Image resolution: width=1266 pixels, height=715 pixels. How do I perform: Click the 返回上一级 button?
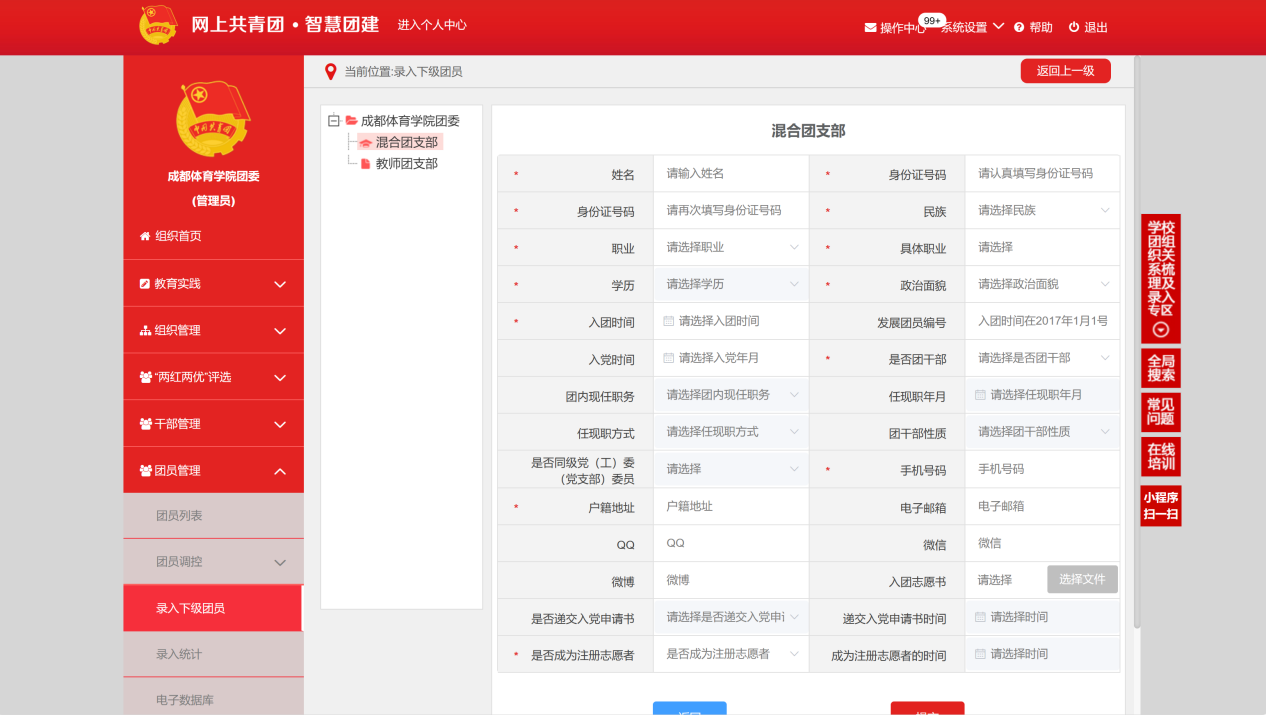pos(1065,71)
